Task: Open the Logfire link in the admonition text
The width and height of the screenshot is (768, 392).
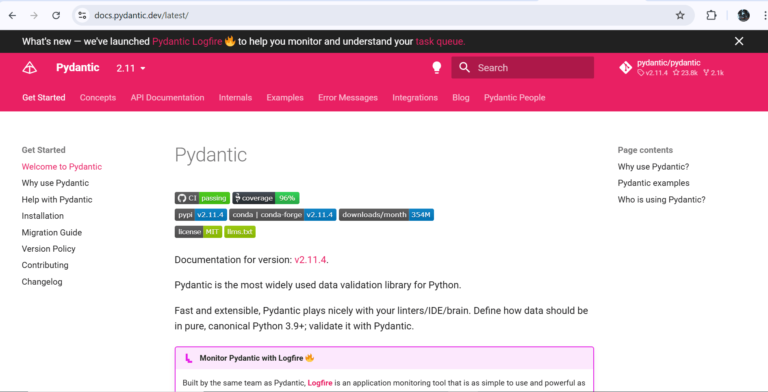Action: [x=320, y=383]
